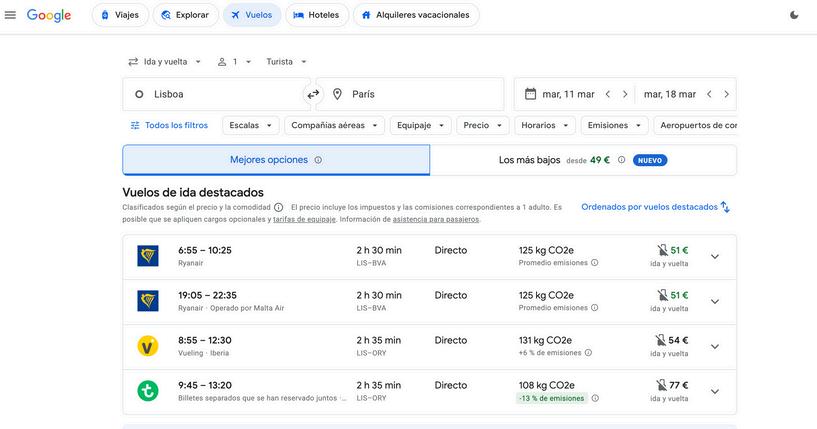Go to the previous return date arrow
Screen dimensions: 817x429
[x=709, y=94]
